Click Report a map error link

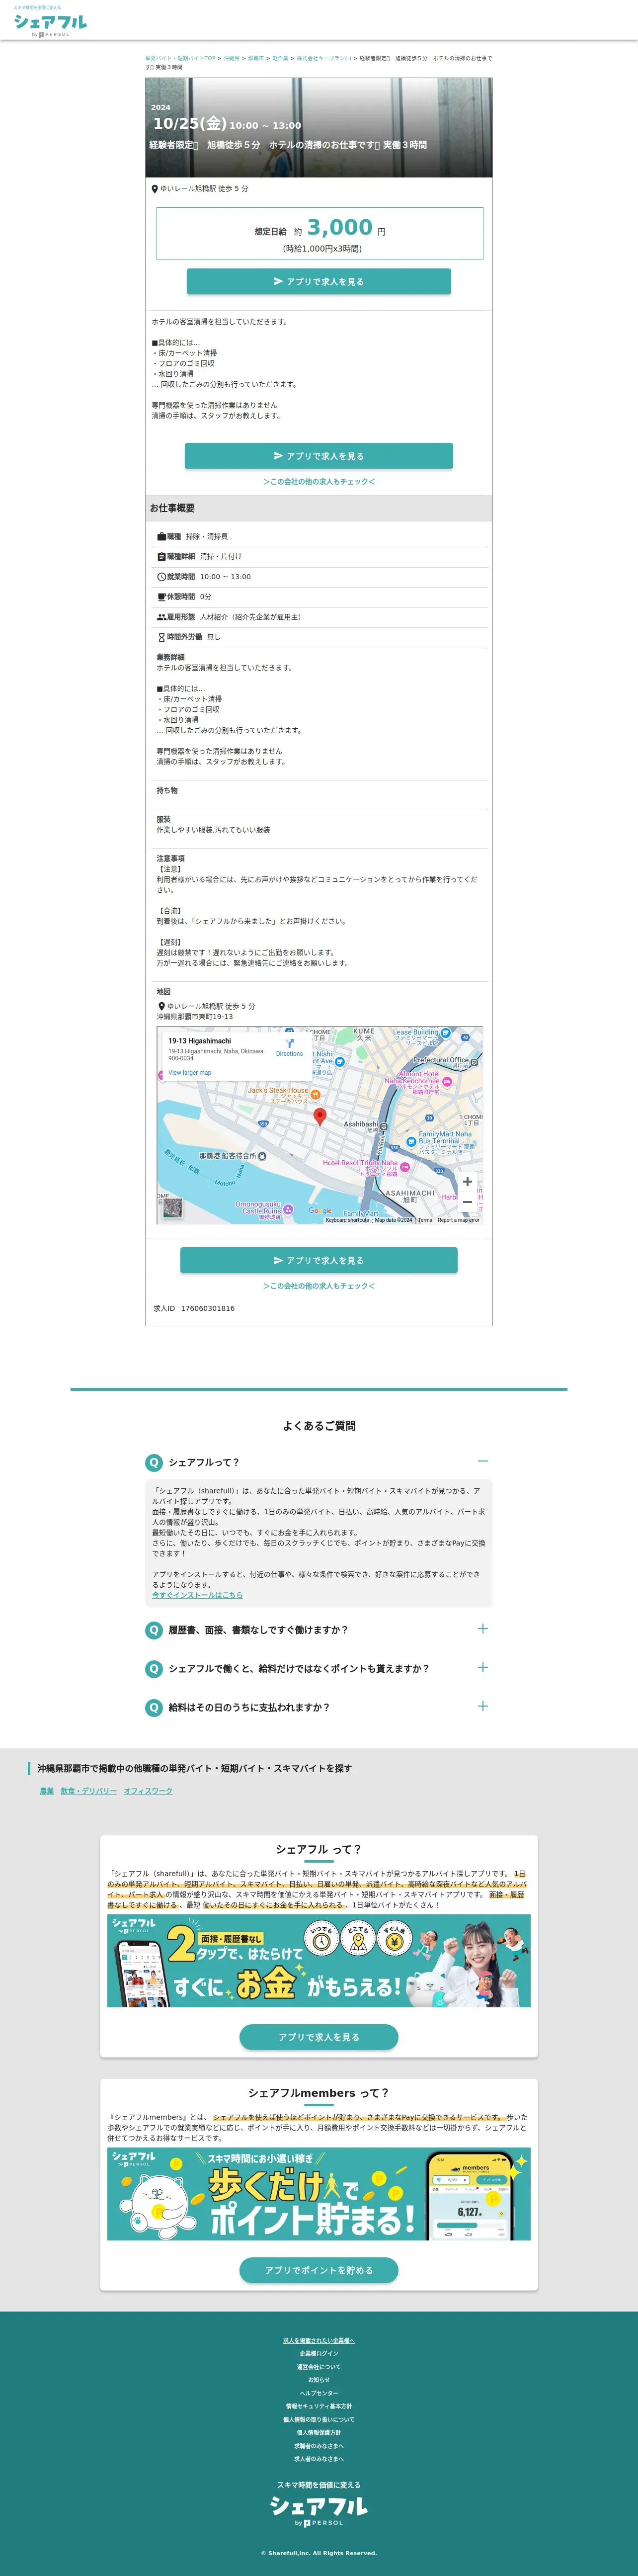click(x=459, y=1220)
